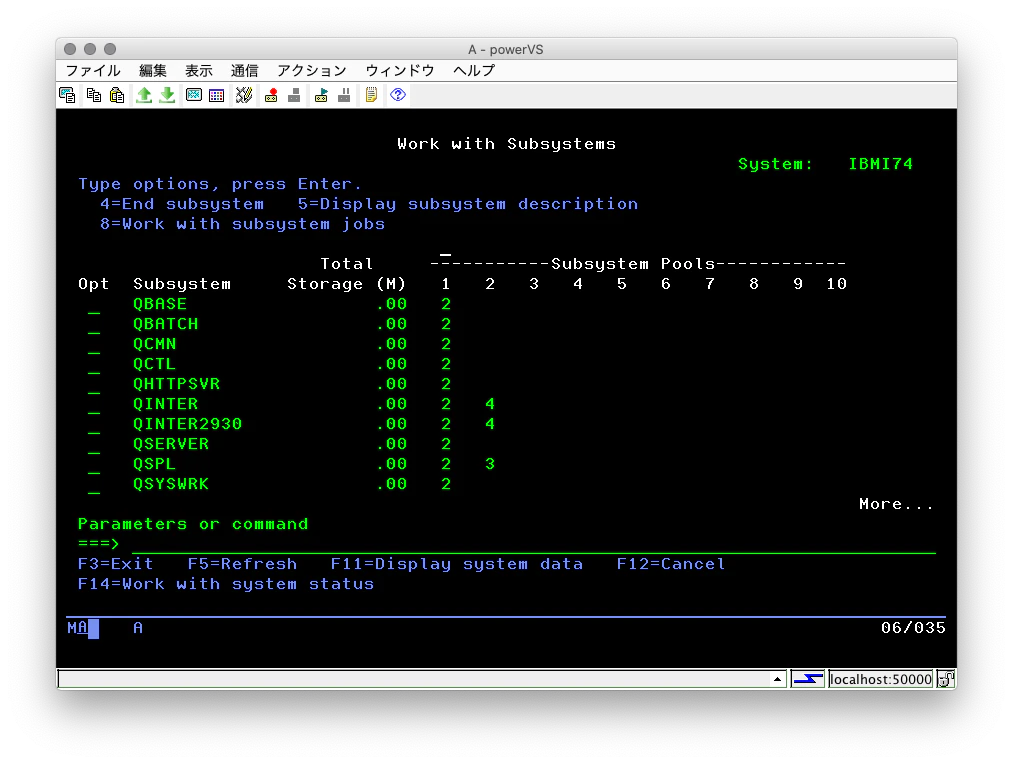Viewport: 1013px width, 764px height.
Task: Click the keyboard remap pencil icon
Action: [244, 95]
